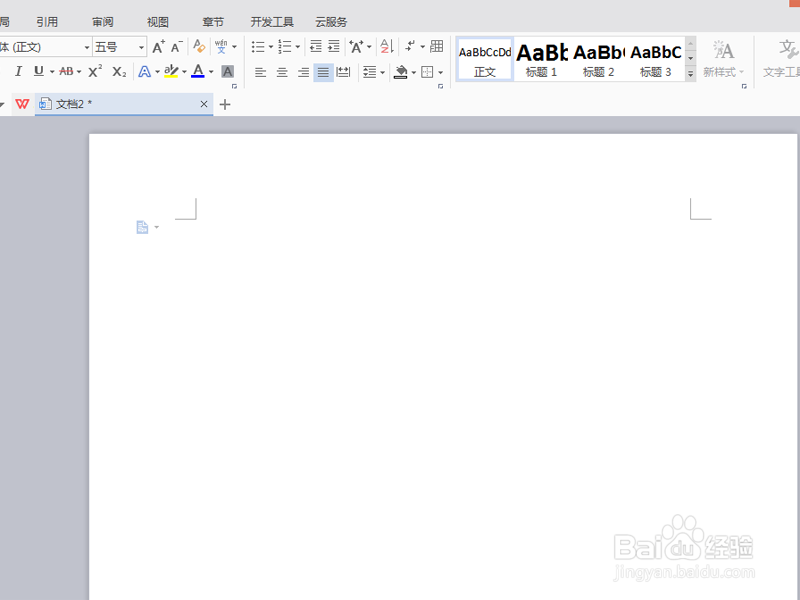The image size is (800, 600).
Task: Apply the 标题 2 style
Action: (x=598, y=59)
